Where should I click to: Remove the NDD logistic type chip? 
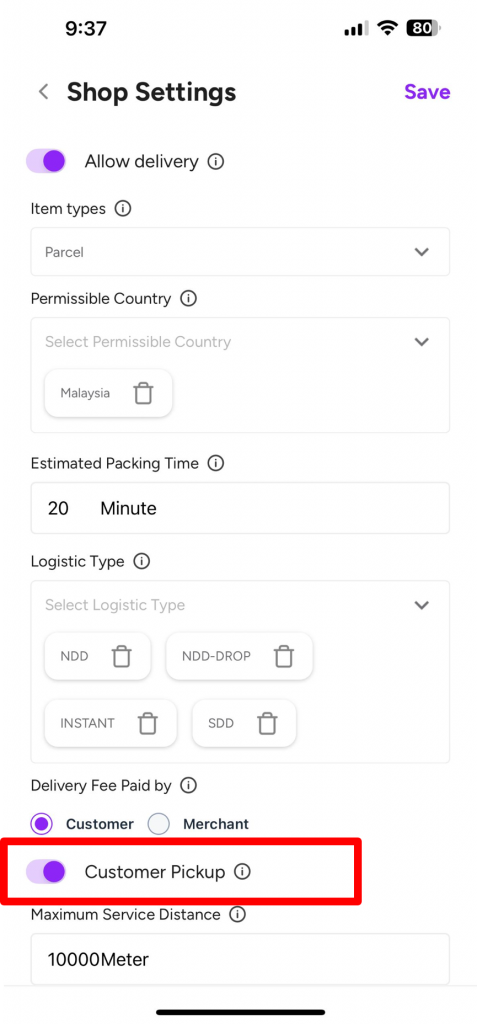(122, 656)
